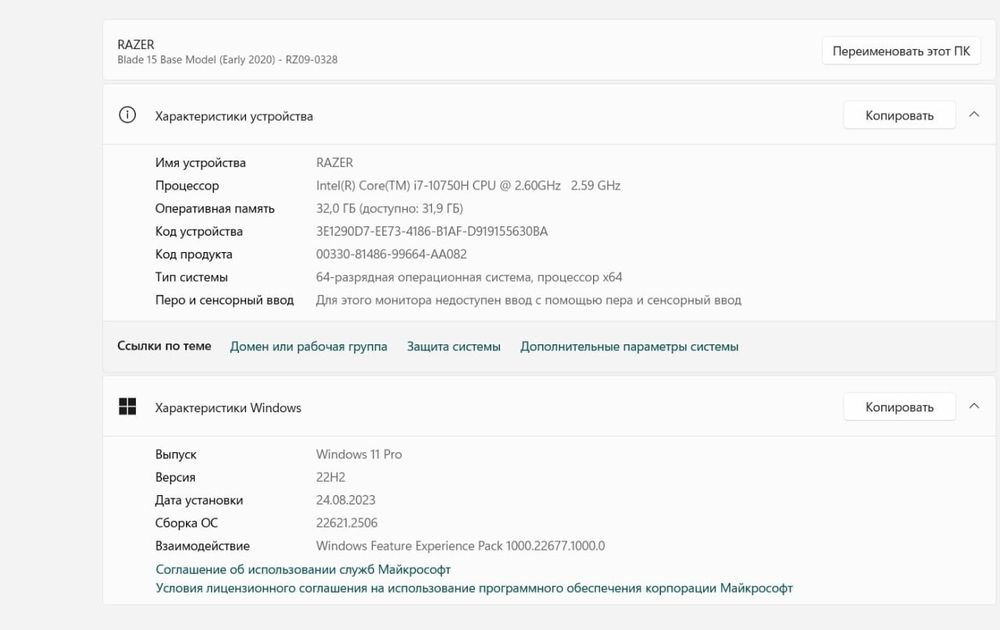Open Защита системы link

pos(453,346)
